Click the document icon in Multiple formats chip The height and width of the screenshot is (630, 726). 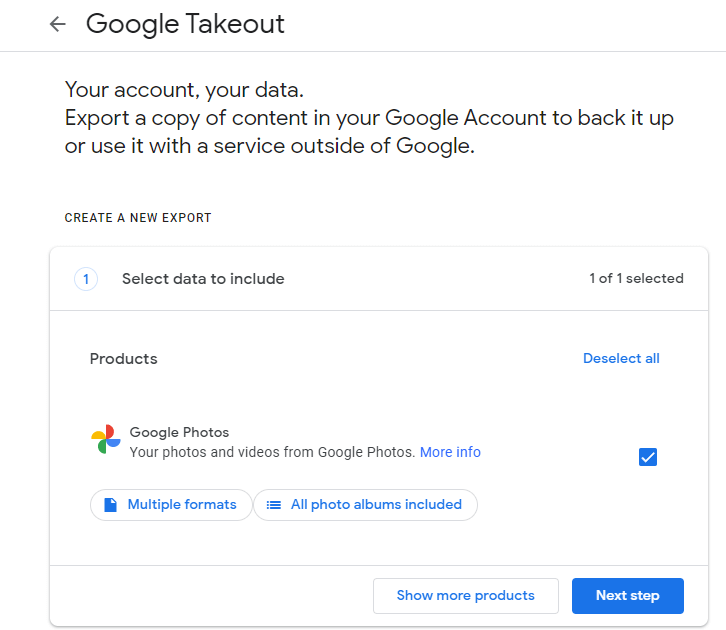tap(110, 505)
